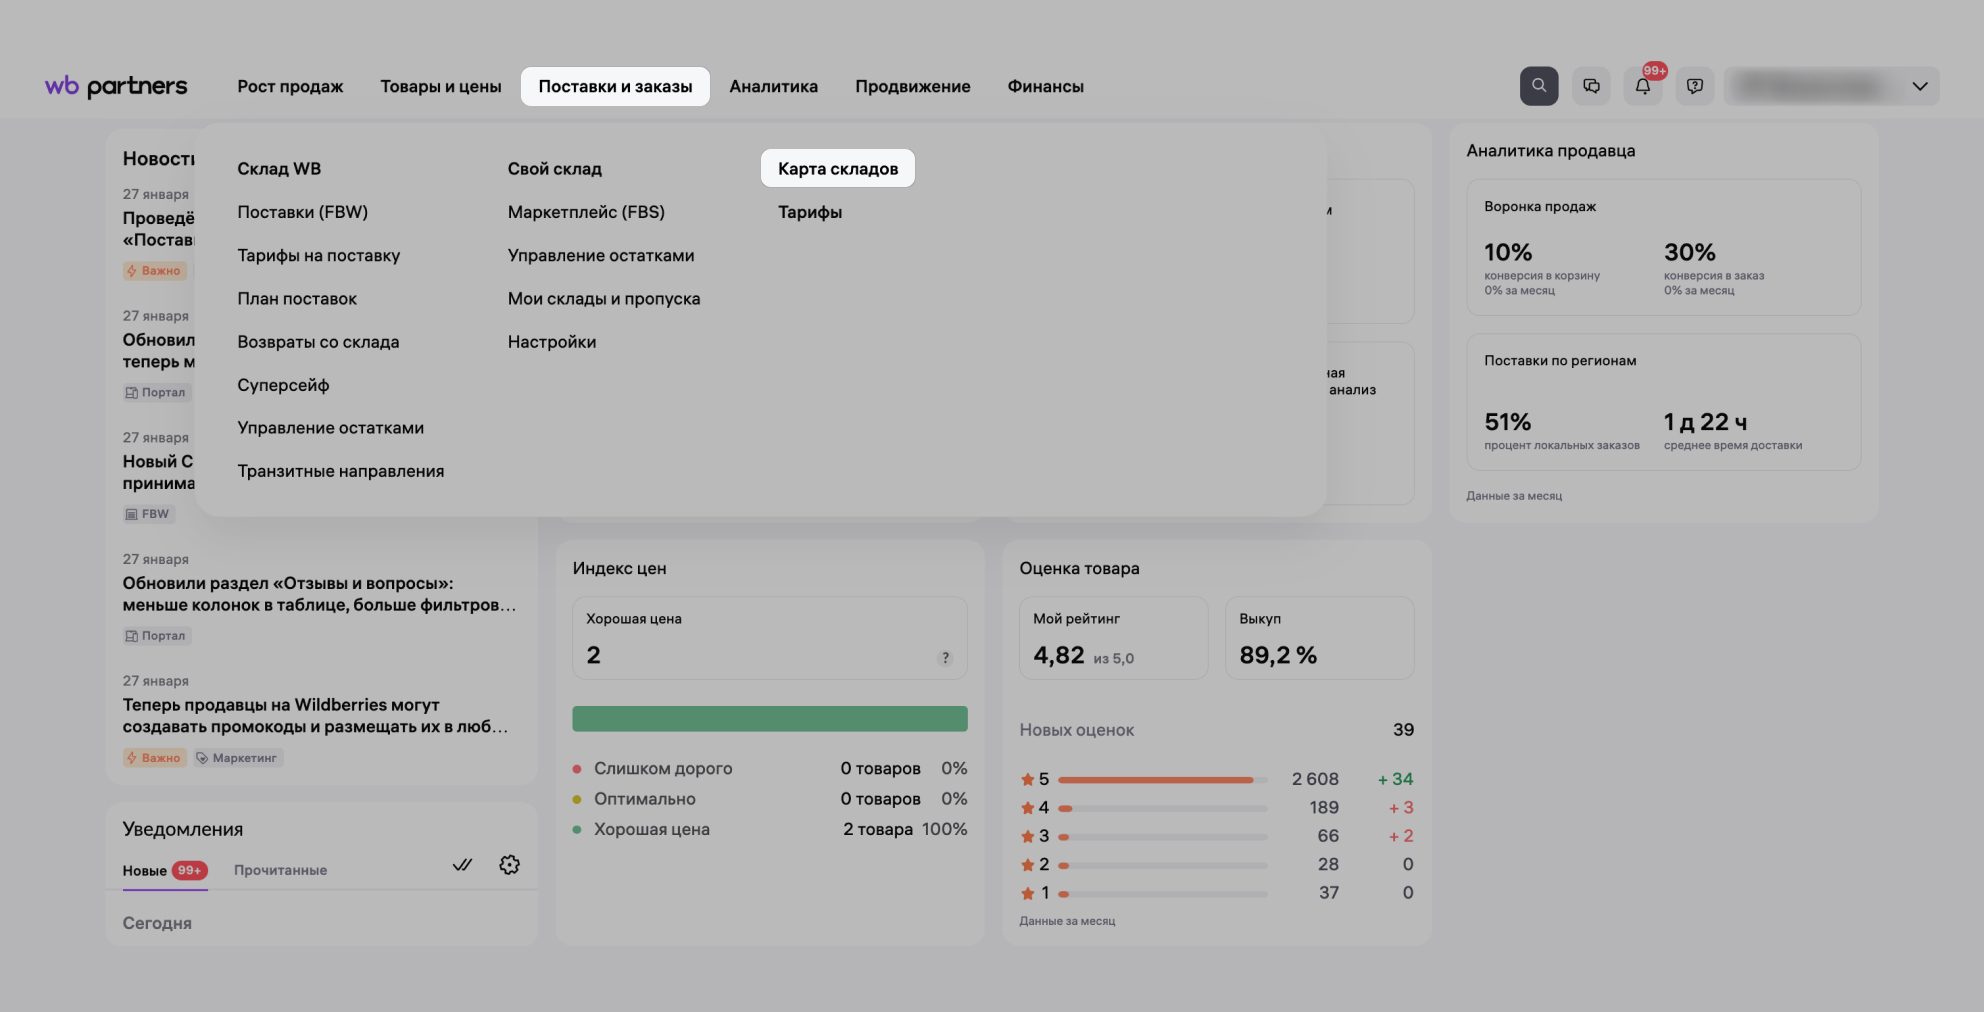
Task: Click the search magnifier icon
Action: coord(1539,86)
